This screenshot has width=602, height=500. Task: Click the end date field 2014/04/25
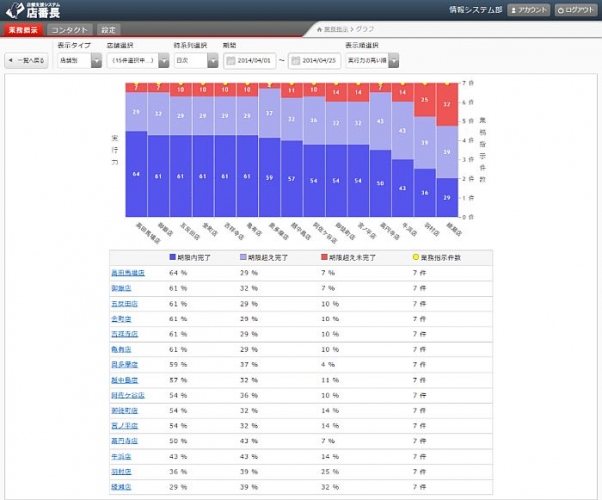click(x=314, y=61)
